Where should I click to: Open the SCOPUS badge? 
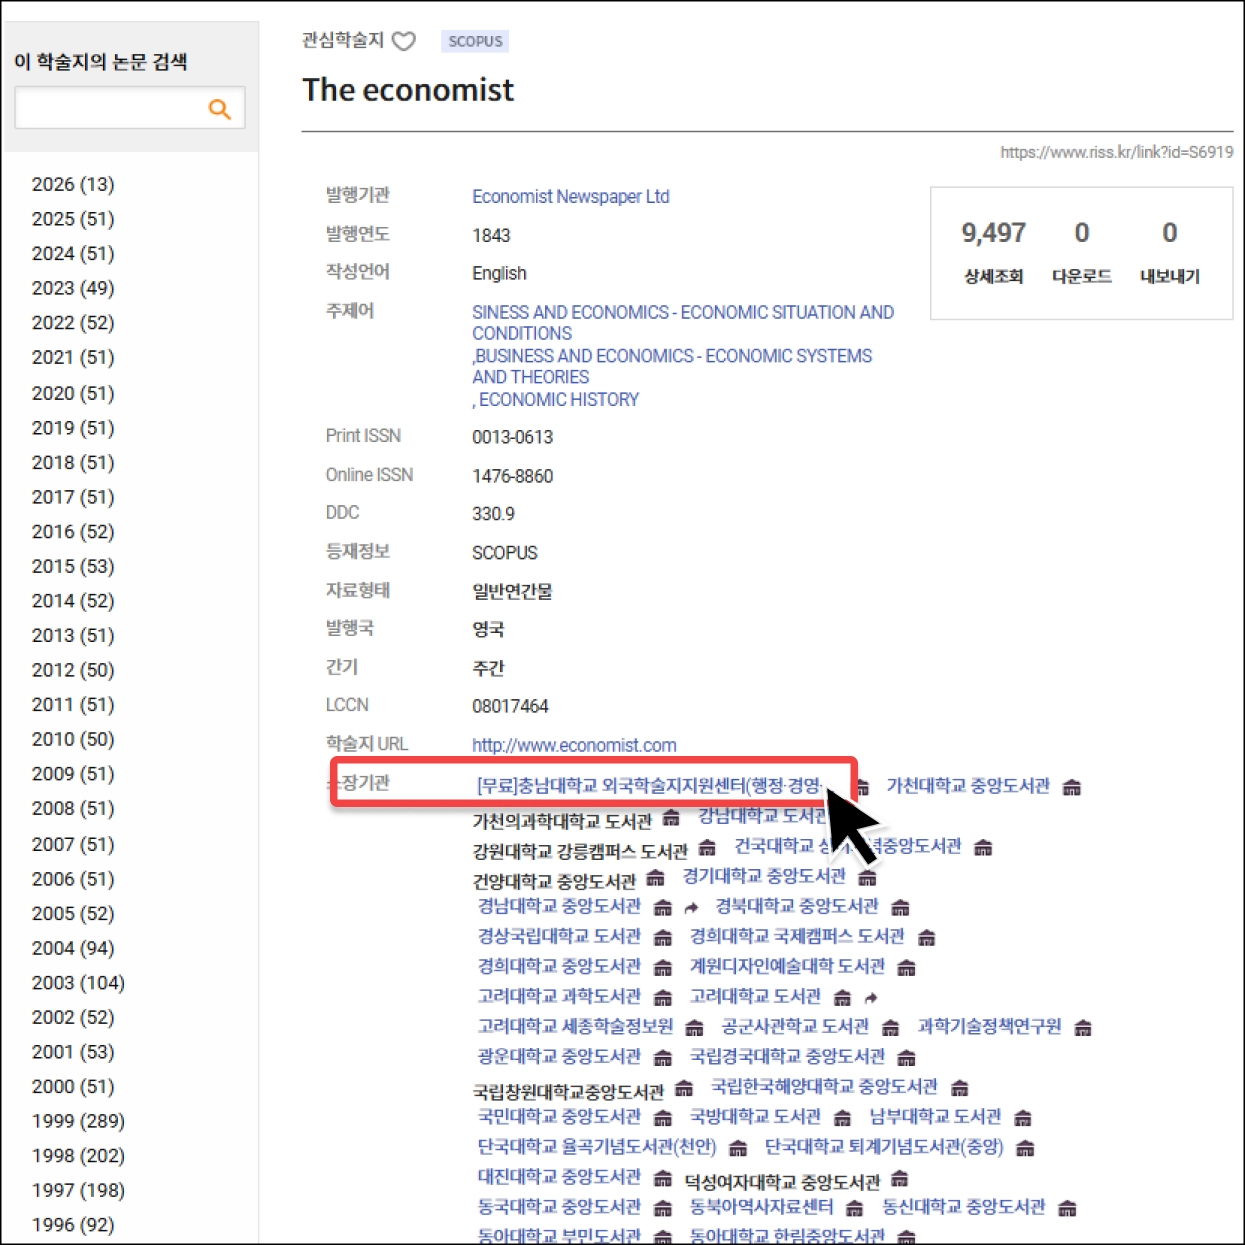(x=475, y=41)
